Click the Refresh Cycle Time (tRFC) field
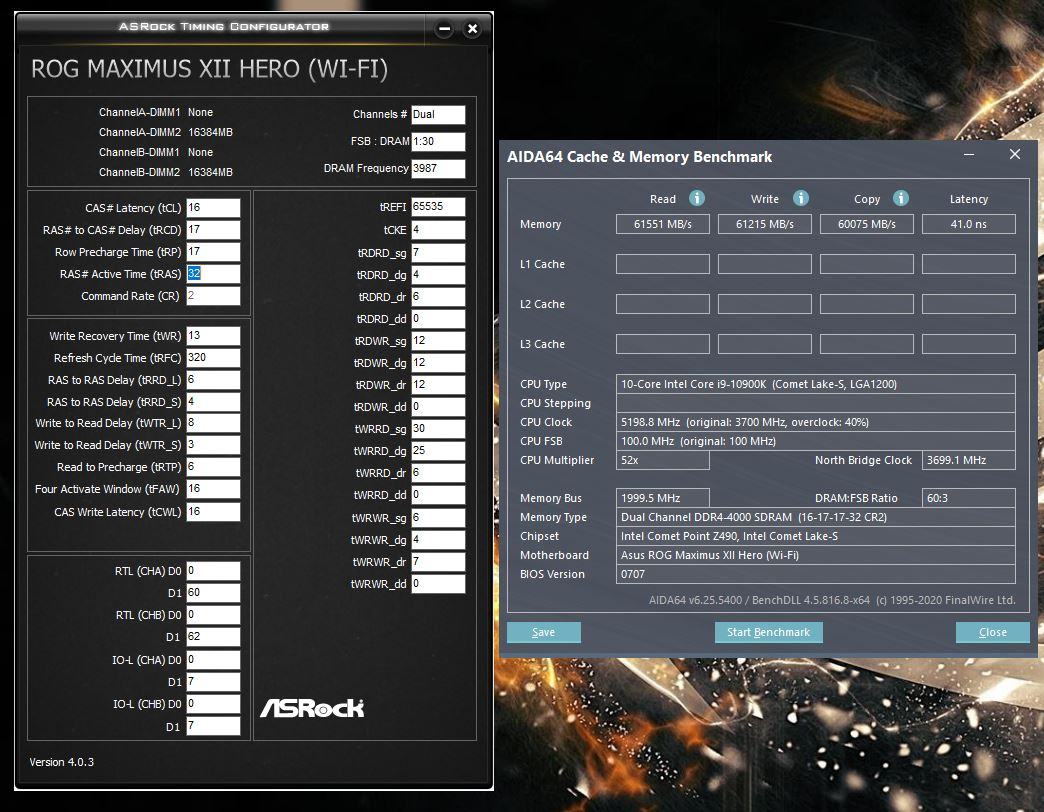 click(x=213, y=357)
